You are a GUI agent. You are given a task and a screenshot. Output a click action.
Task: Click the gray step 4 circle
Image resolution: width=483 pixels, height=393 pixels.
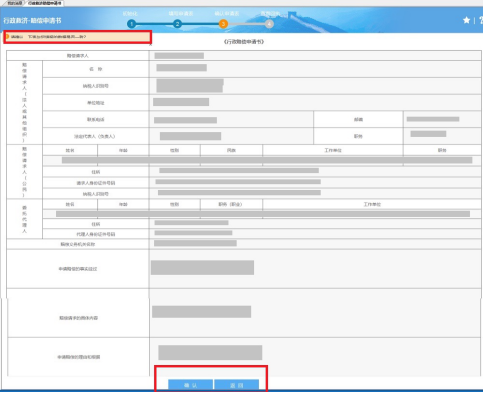269,24
